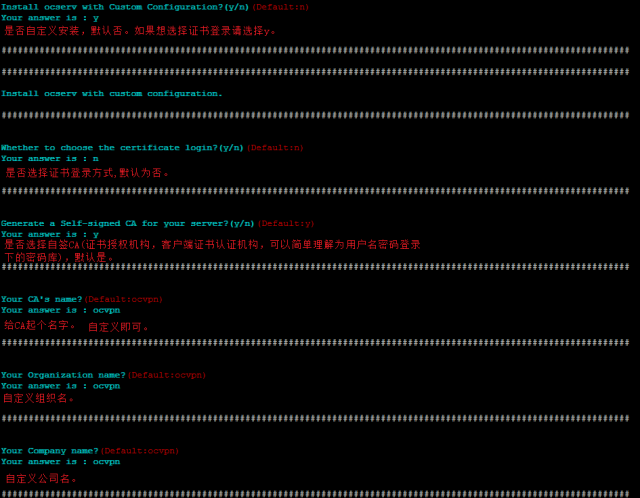
Task: Click the 'Install ocserv with Custom Configuration?' prompt line
Action: [x=125, y=7]
